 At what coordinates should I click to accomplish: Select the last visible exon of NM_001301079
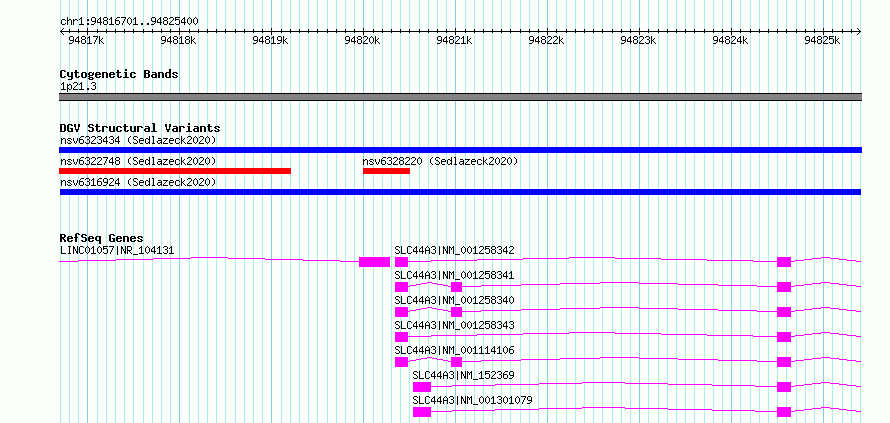tap(784, 412)
